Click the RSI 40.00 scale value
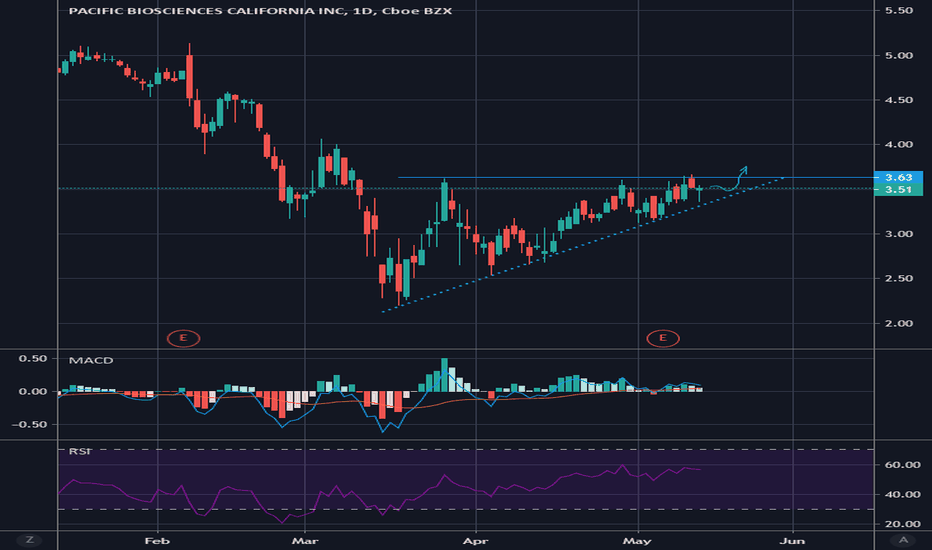 902,495
